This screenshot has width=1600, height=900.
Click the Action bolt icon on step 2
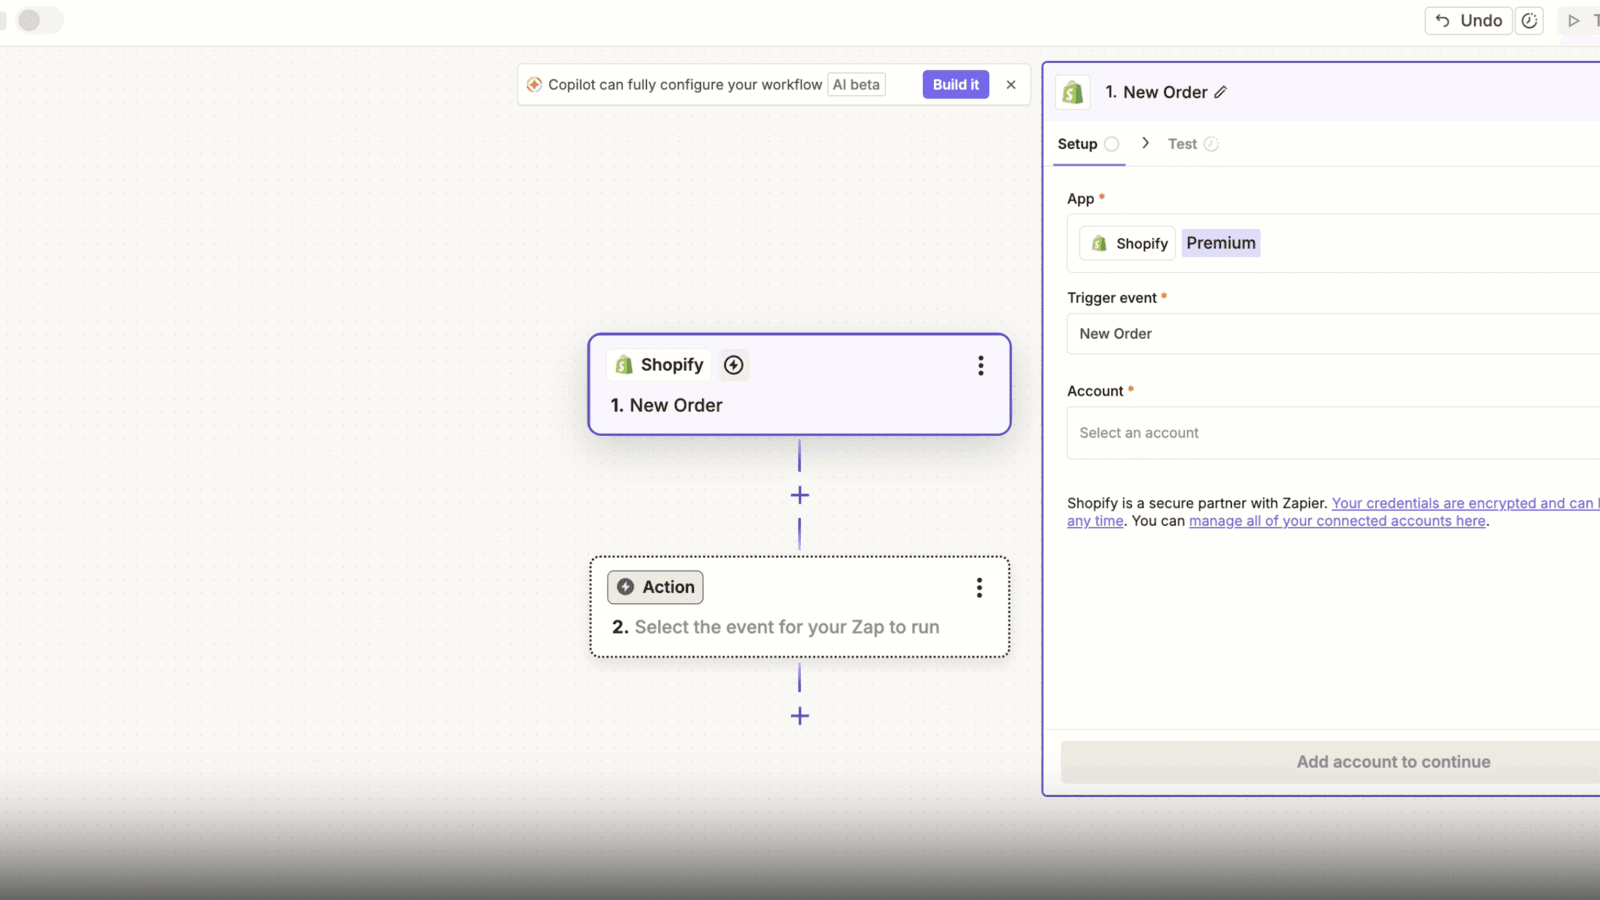pyautogui.click(x=624, y=587)
